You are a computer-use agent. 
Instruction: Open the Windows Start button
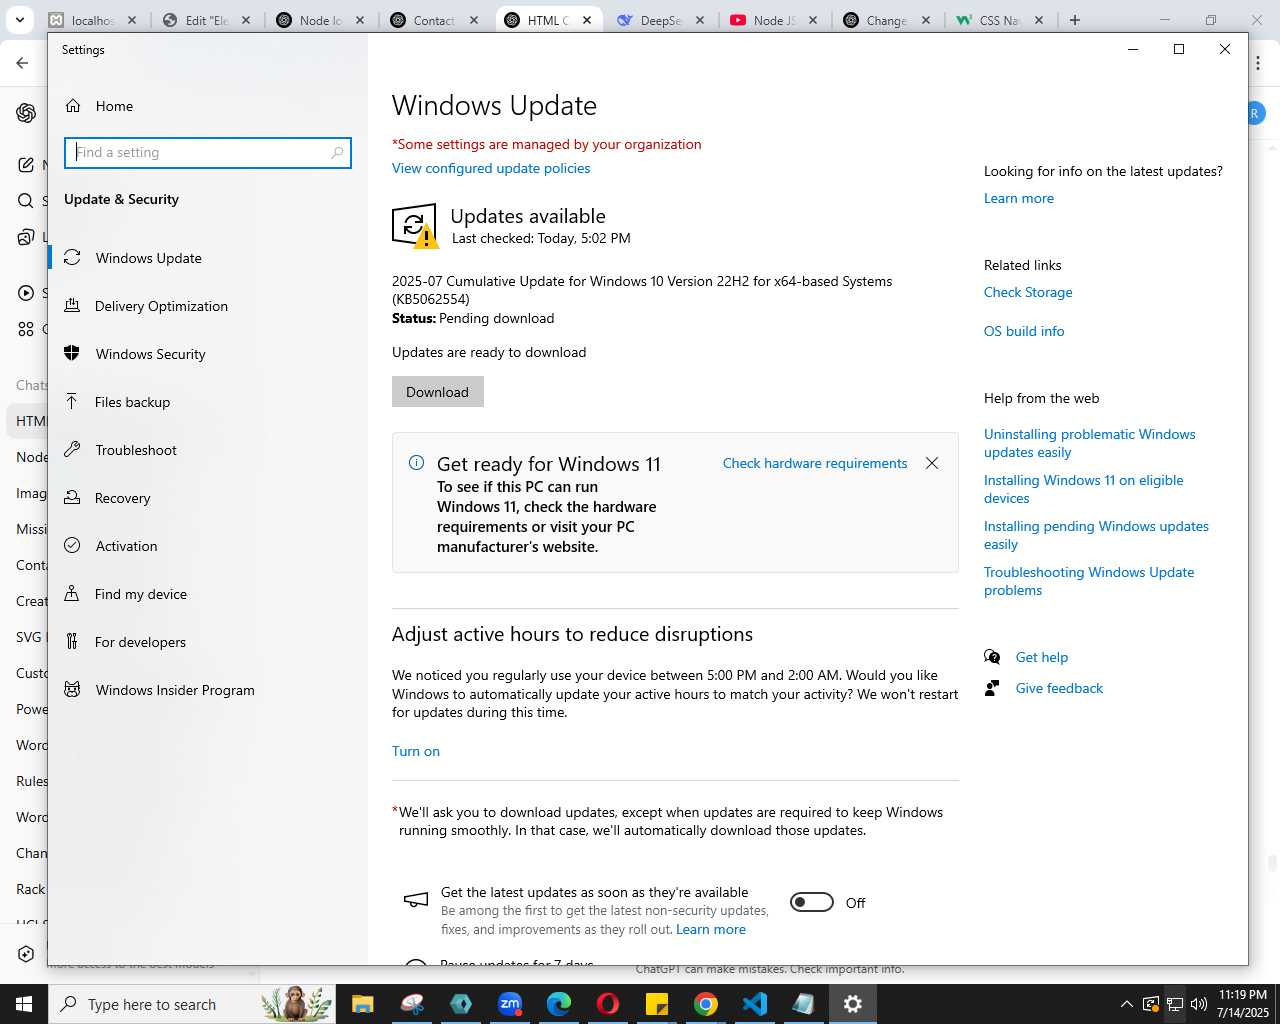[24, 1004]
